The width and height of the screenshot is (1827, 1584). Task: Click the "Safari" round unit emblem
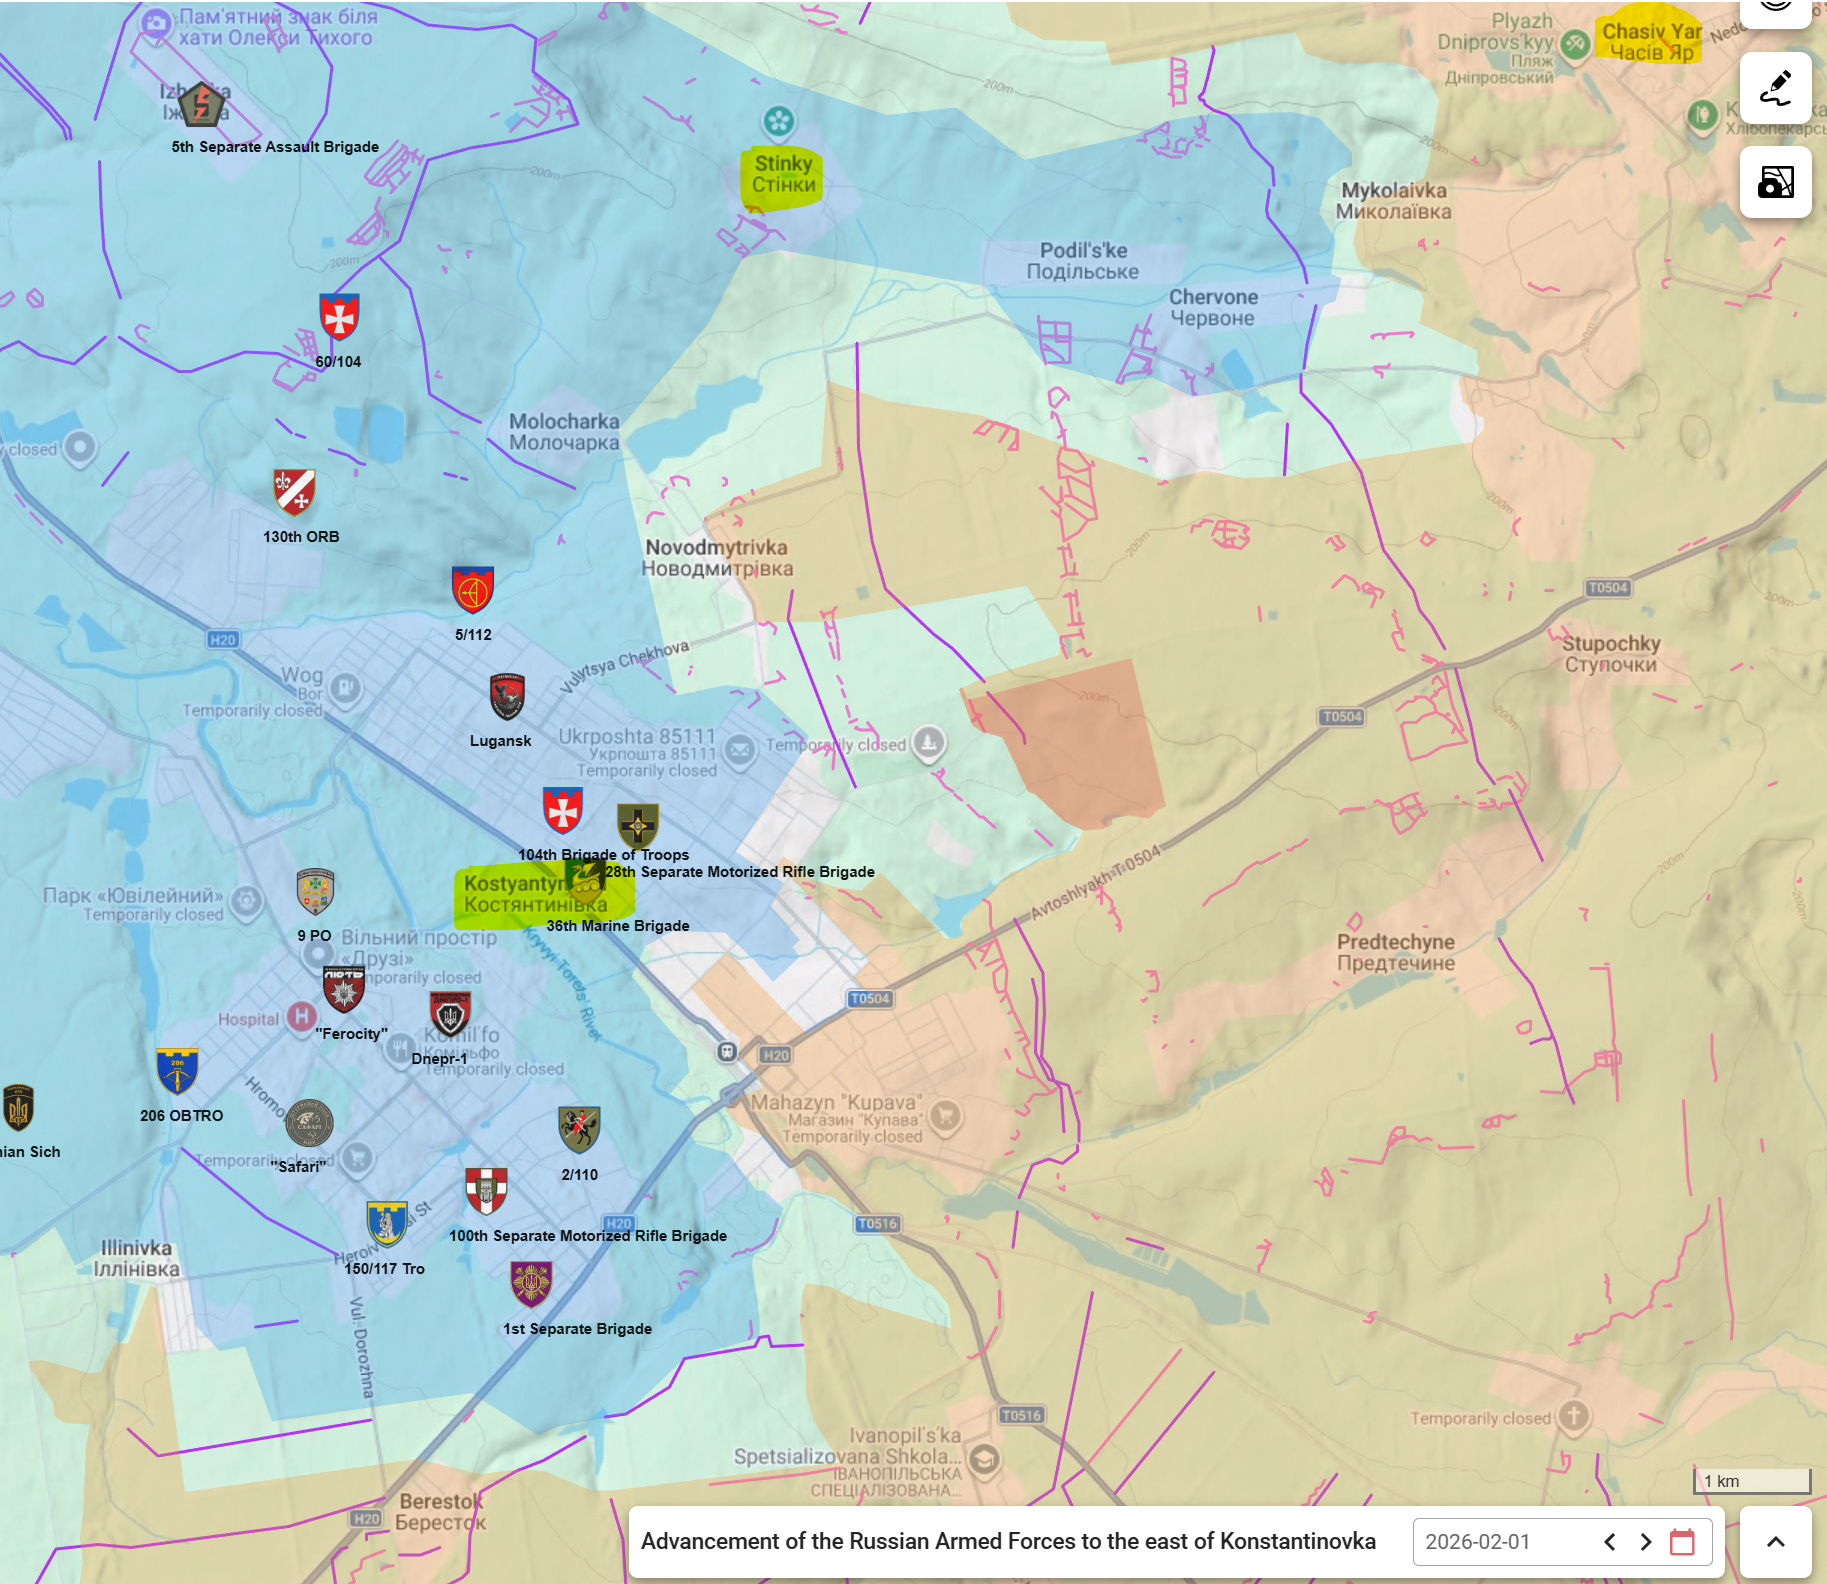(309, 1123)
